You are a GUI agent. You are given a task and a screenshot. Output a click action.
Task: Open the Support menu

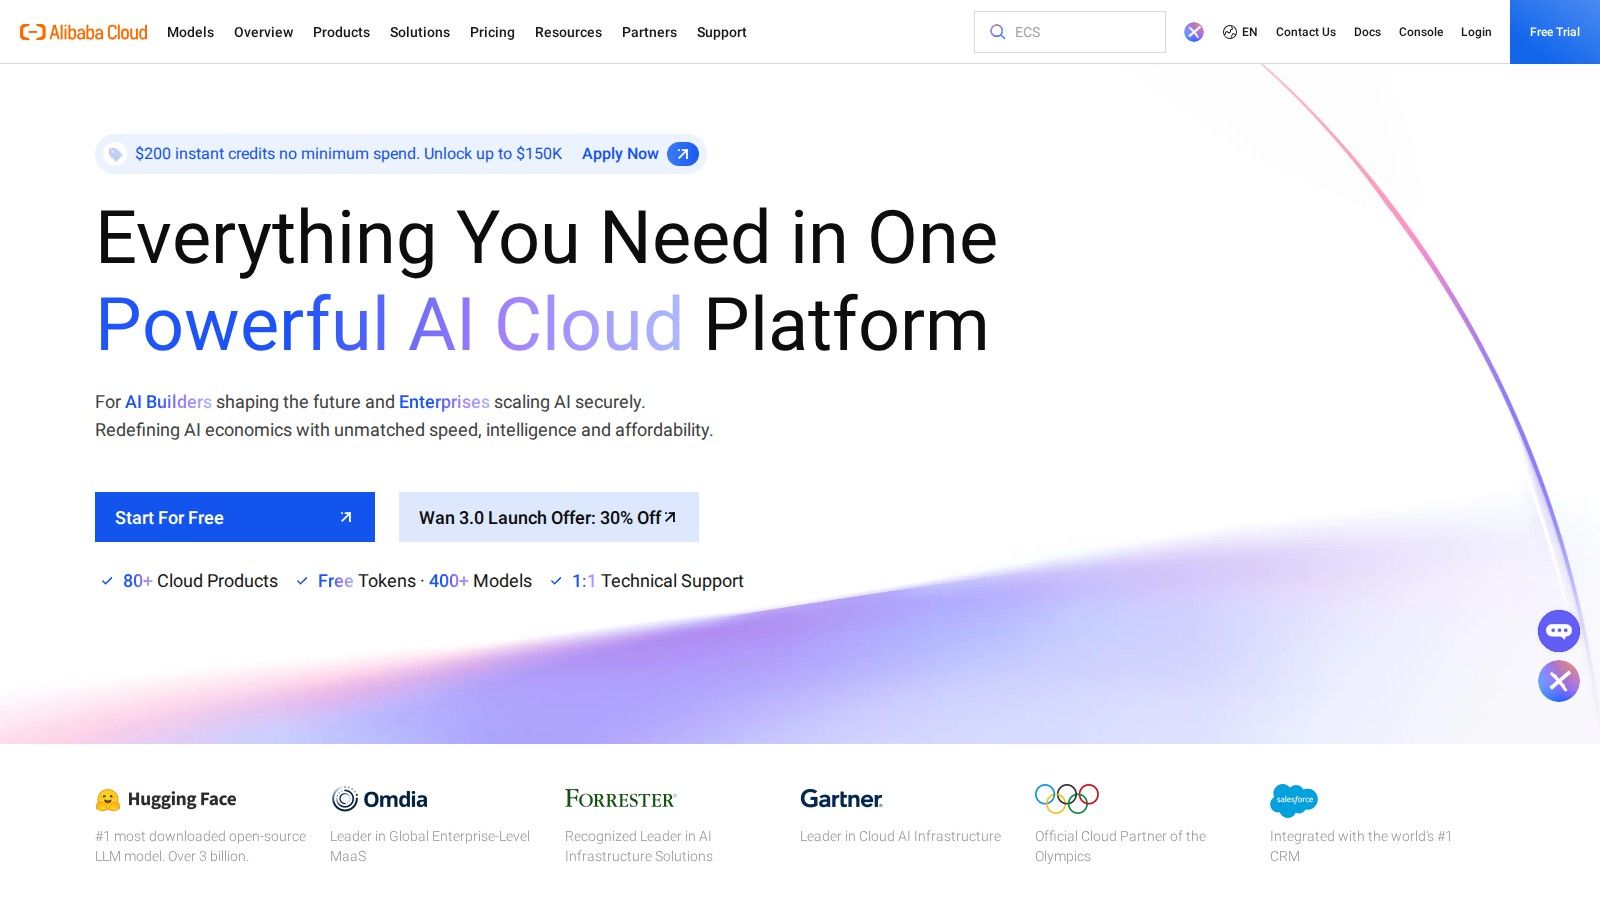pos(722,32)
